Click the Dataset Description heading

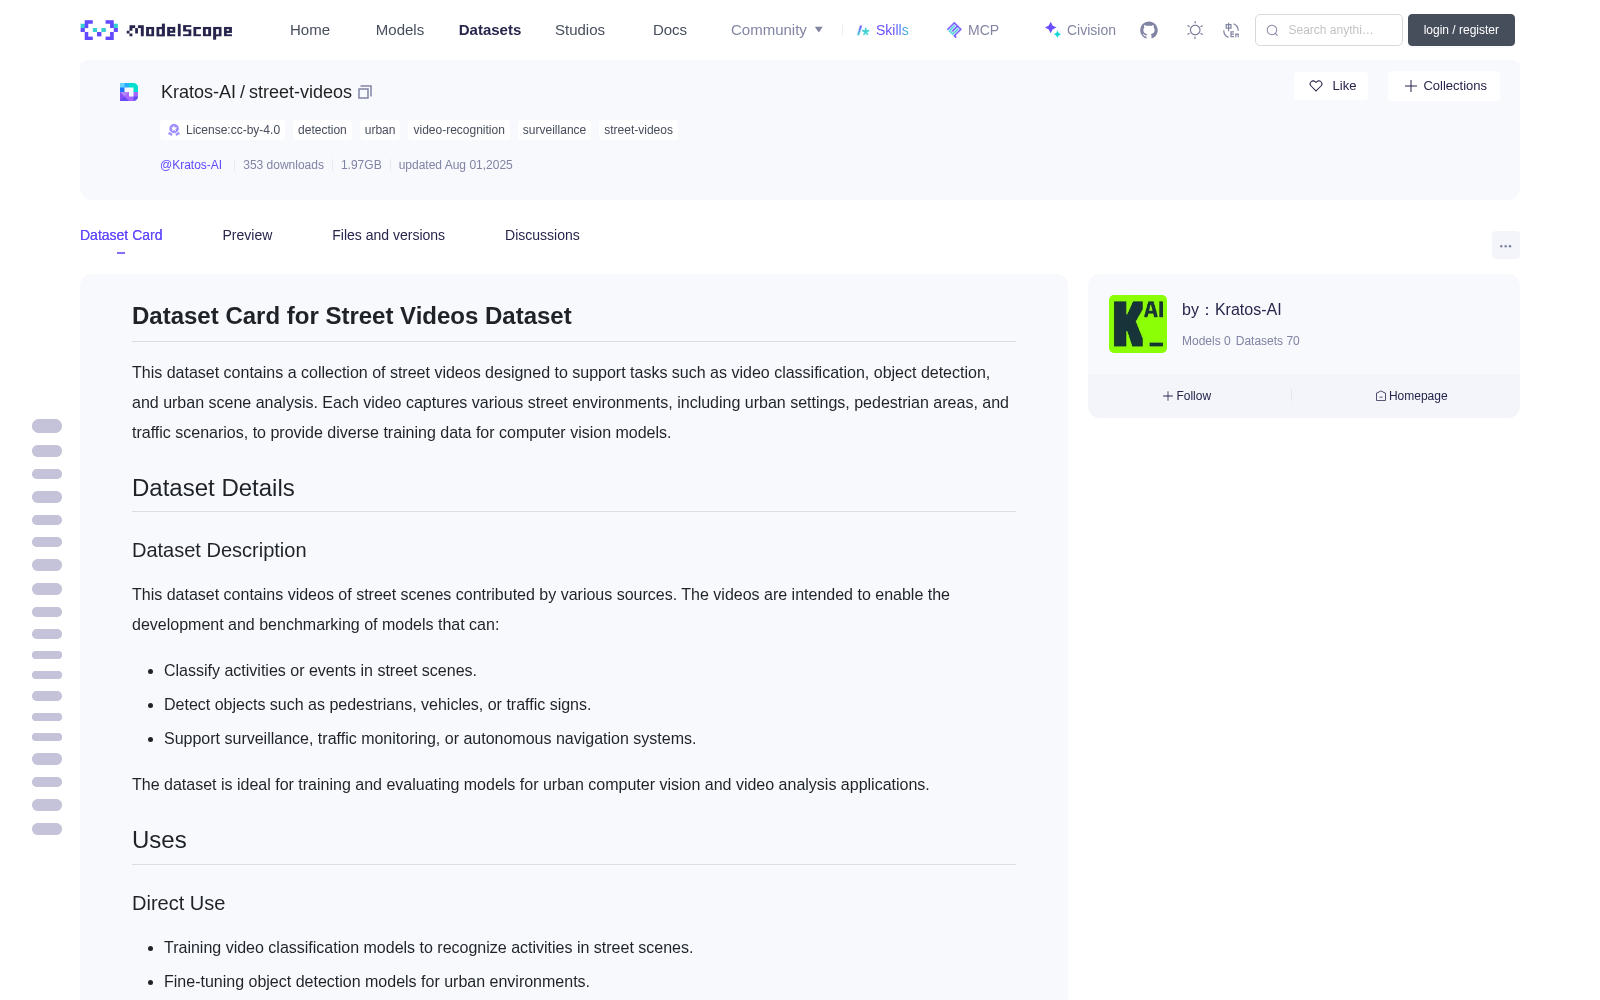[219, 550]
